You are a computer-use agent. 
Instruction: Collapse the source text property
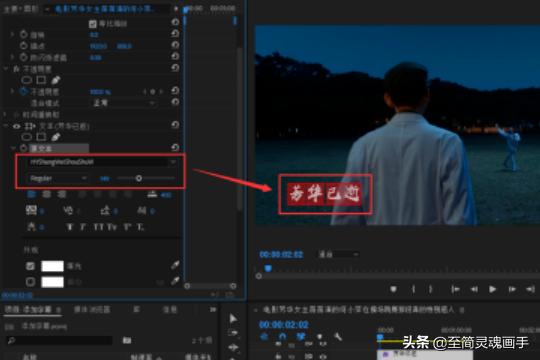pyautogui.click(x=13, y=148)
